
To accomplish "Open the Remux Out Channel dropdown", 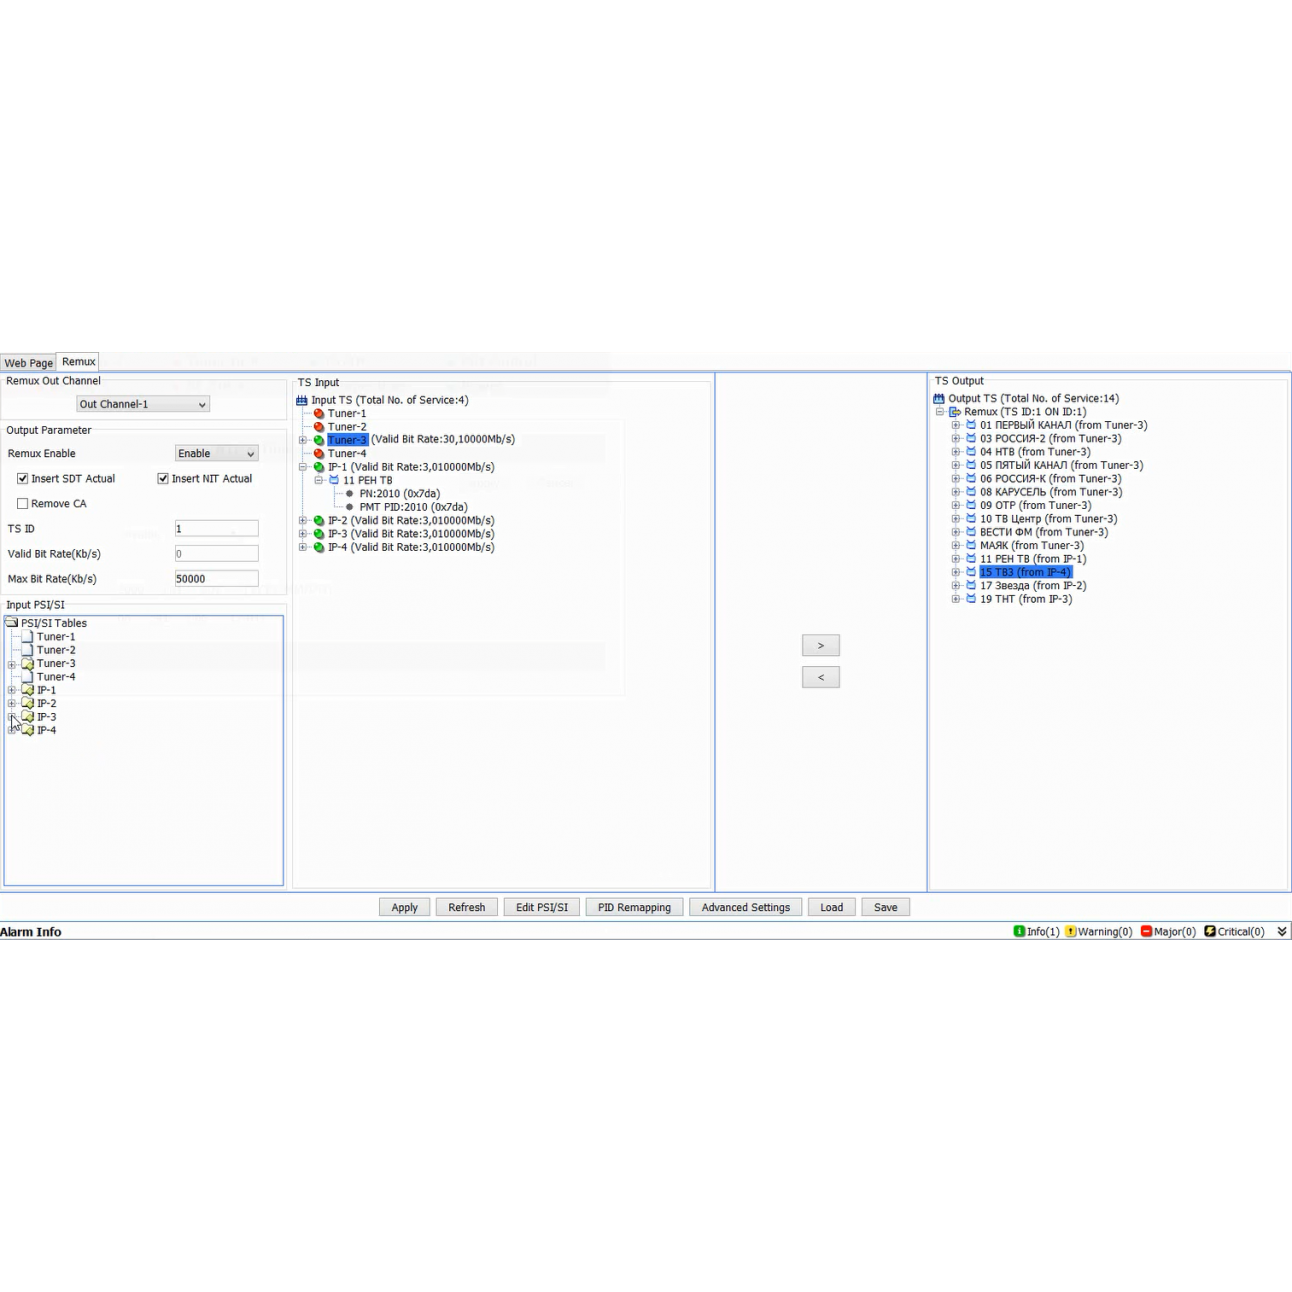I will [143, 404].
